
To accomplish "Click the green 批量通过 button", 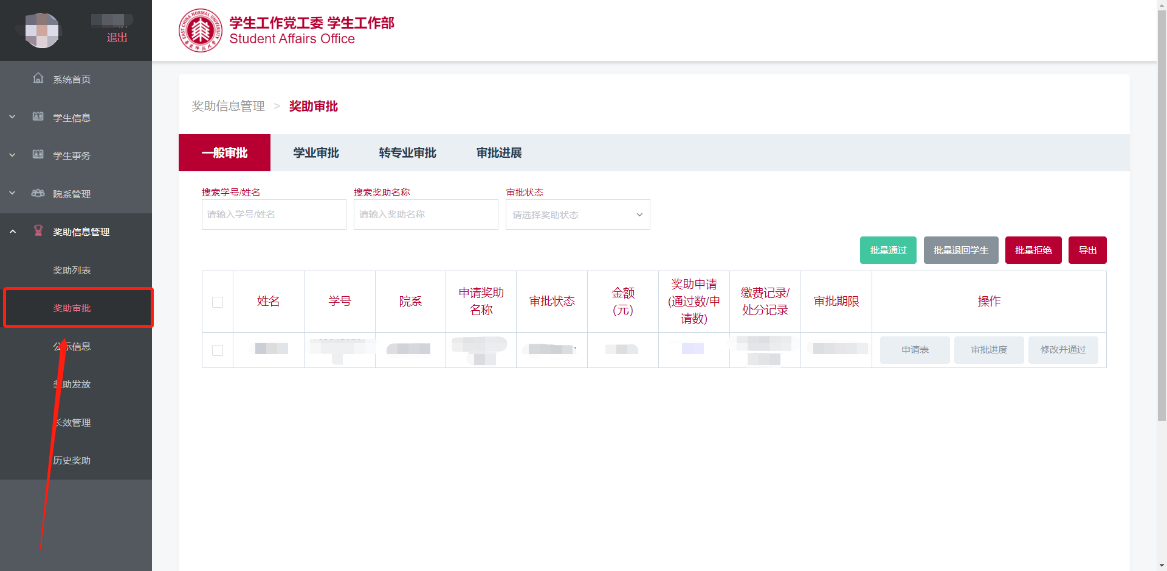I will pyautogui.click(x=888, y=250).
